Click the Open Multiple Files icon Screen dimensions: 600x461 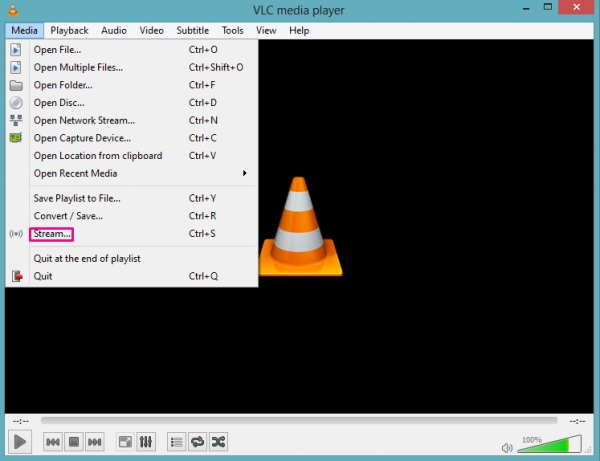16,67
